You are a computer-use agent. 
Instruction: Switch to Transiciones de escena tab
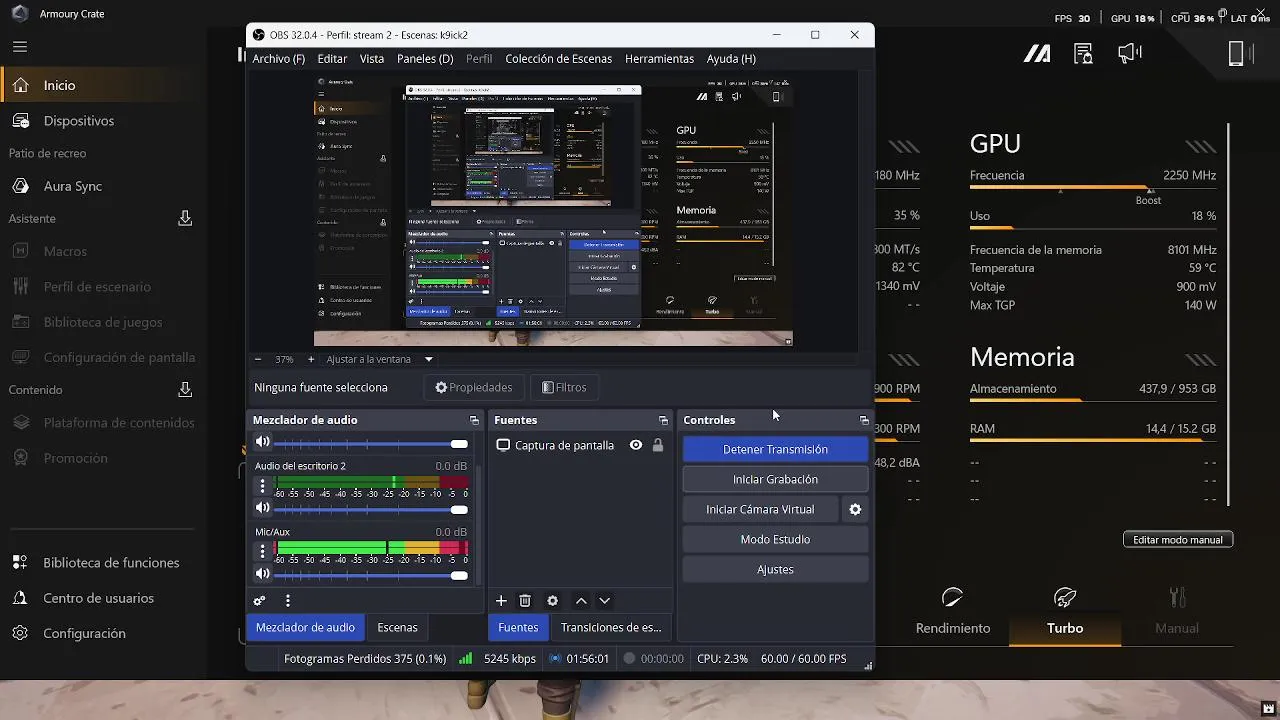pos(611,628)
